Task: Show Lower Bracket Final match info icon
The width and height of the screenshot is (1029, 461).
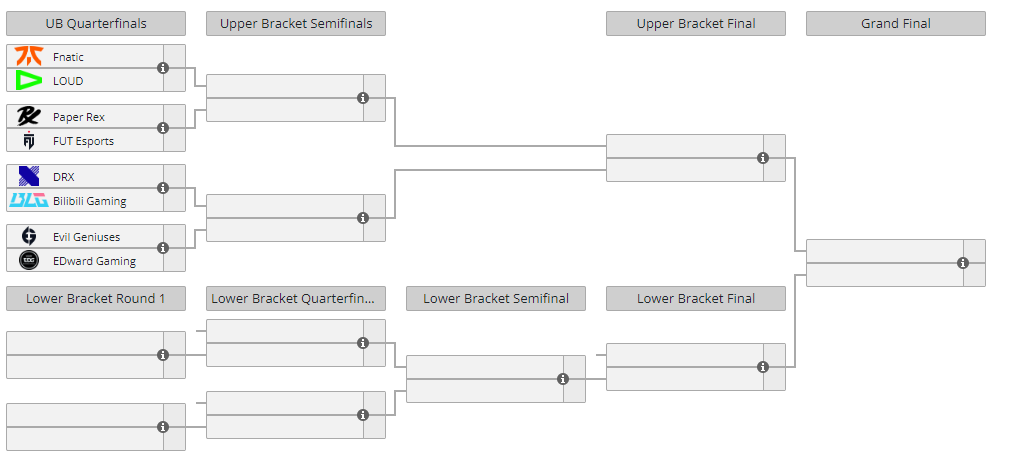Action: 763,367
